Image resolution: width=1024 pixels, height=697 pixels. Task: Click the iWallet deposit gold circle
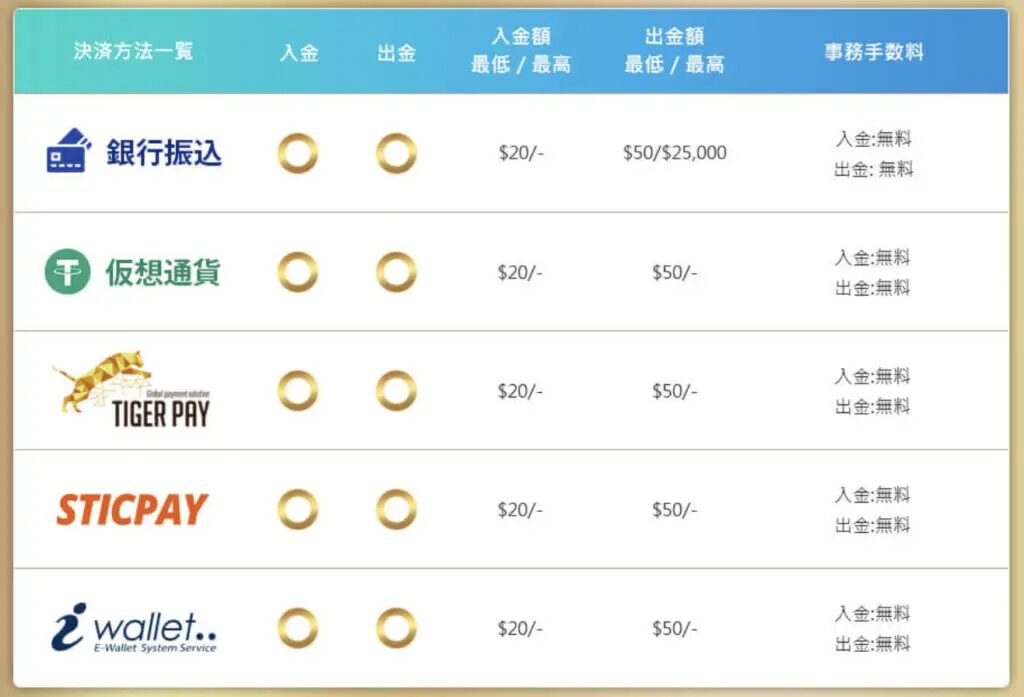point(298,628)
